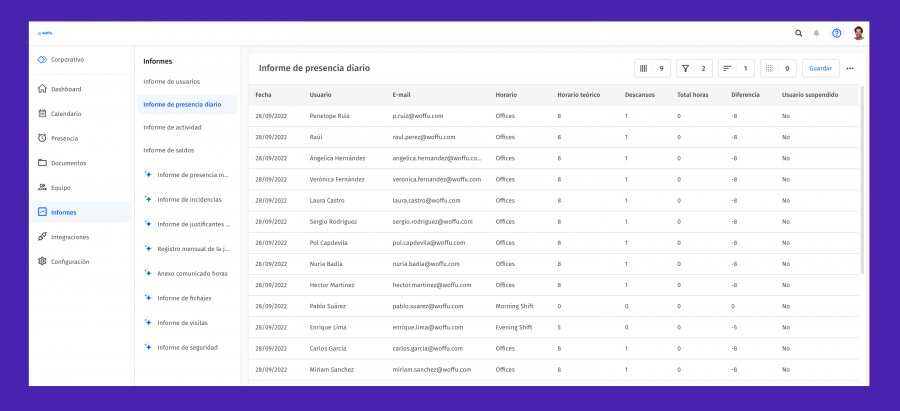The height and width of the screenshot is (411, 900).
Task: Click sparkle icon beside Informe de seguridad
Action: click(x=148, y=347)
